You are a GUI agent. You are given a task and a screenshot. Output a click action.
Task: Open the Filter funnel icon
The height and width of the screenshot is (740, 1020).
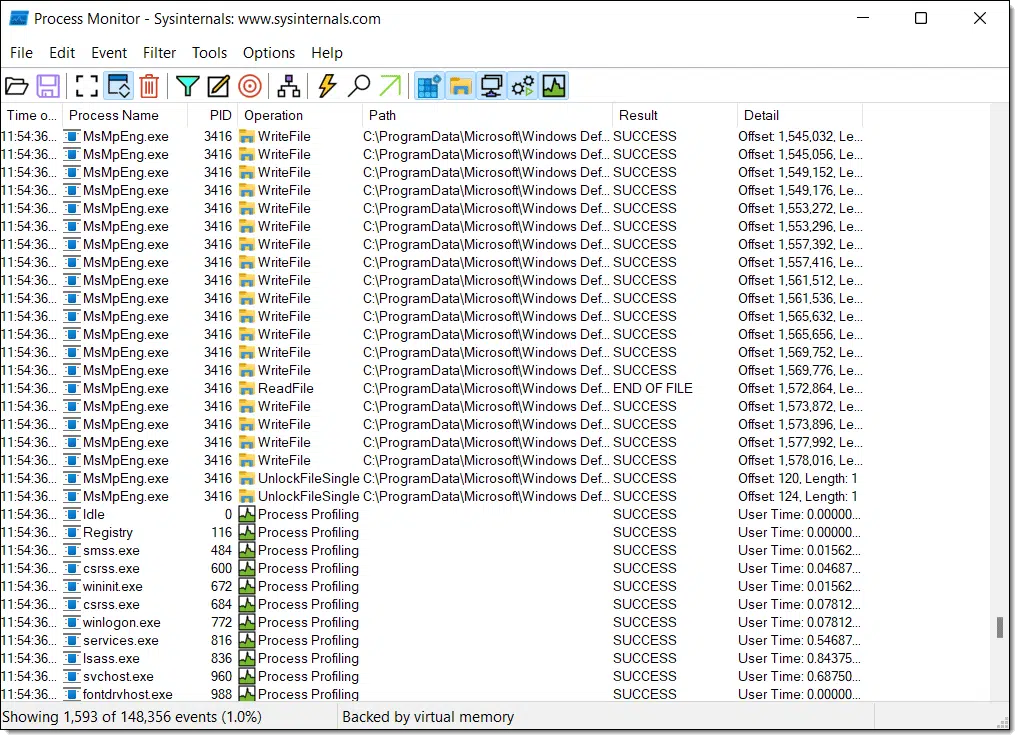point(187,86)
